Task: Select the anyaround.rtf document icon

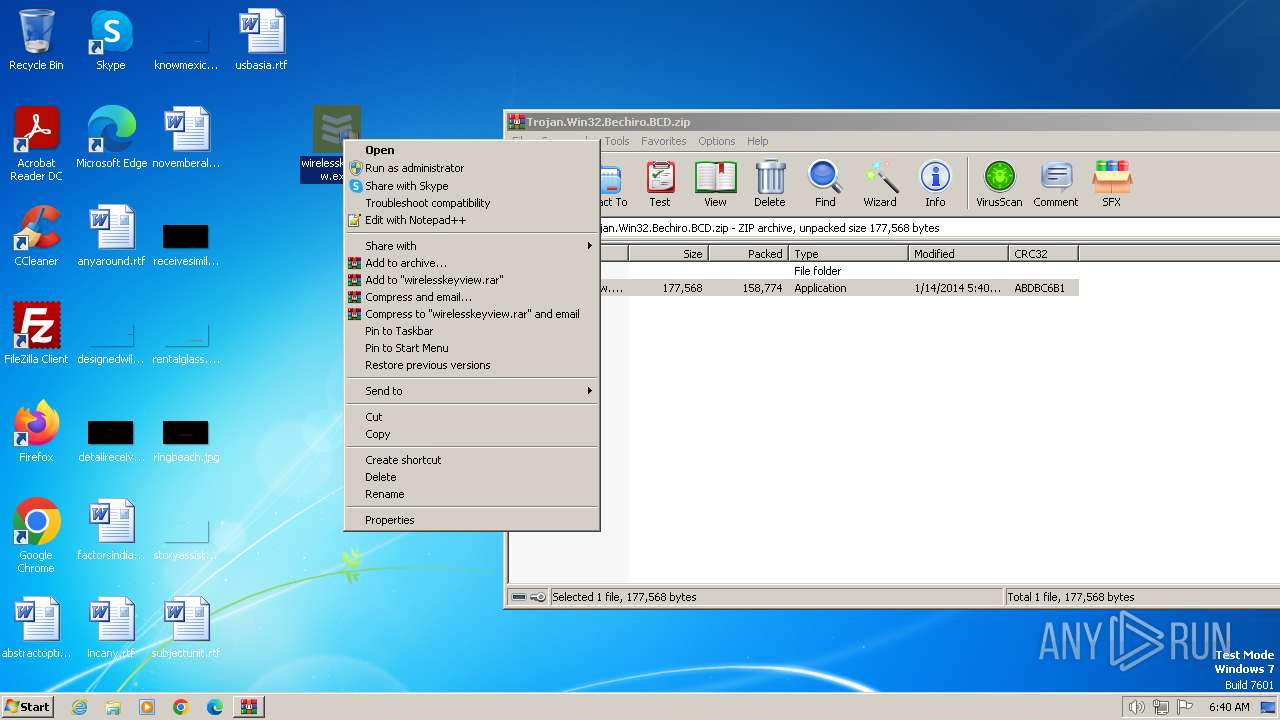Action: click(111, 236)
